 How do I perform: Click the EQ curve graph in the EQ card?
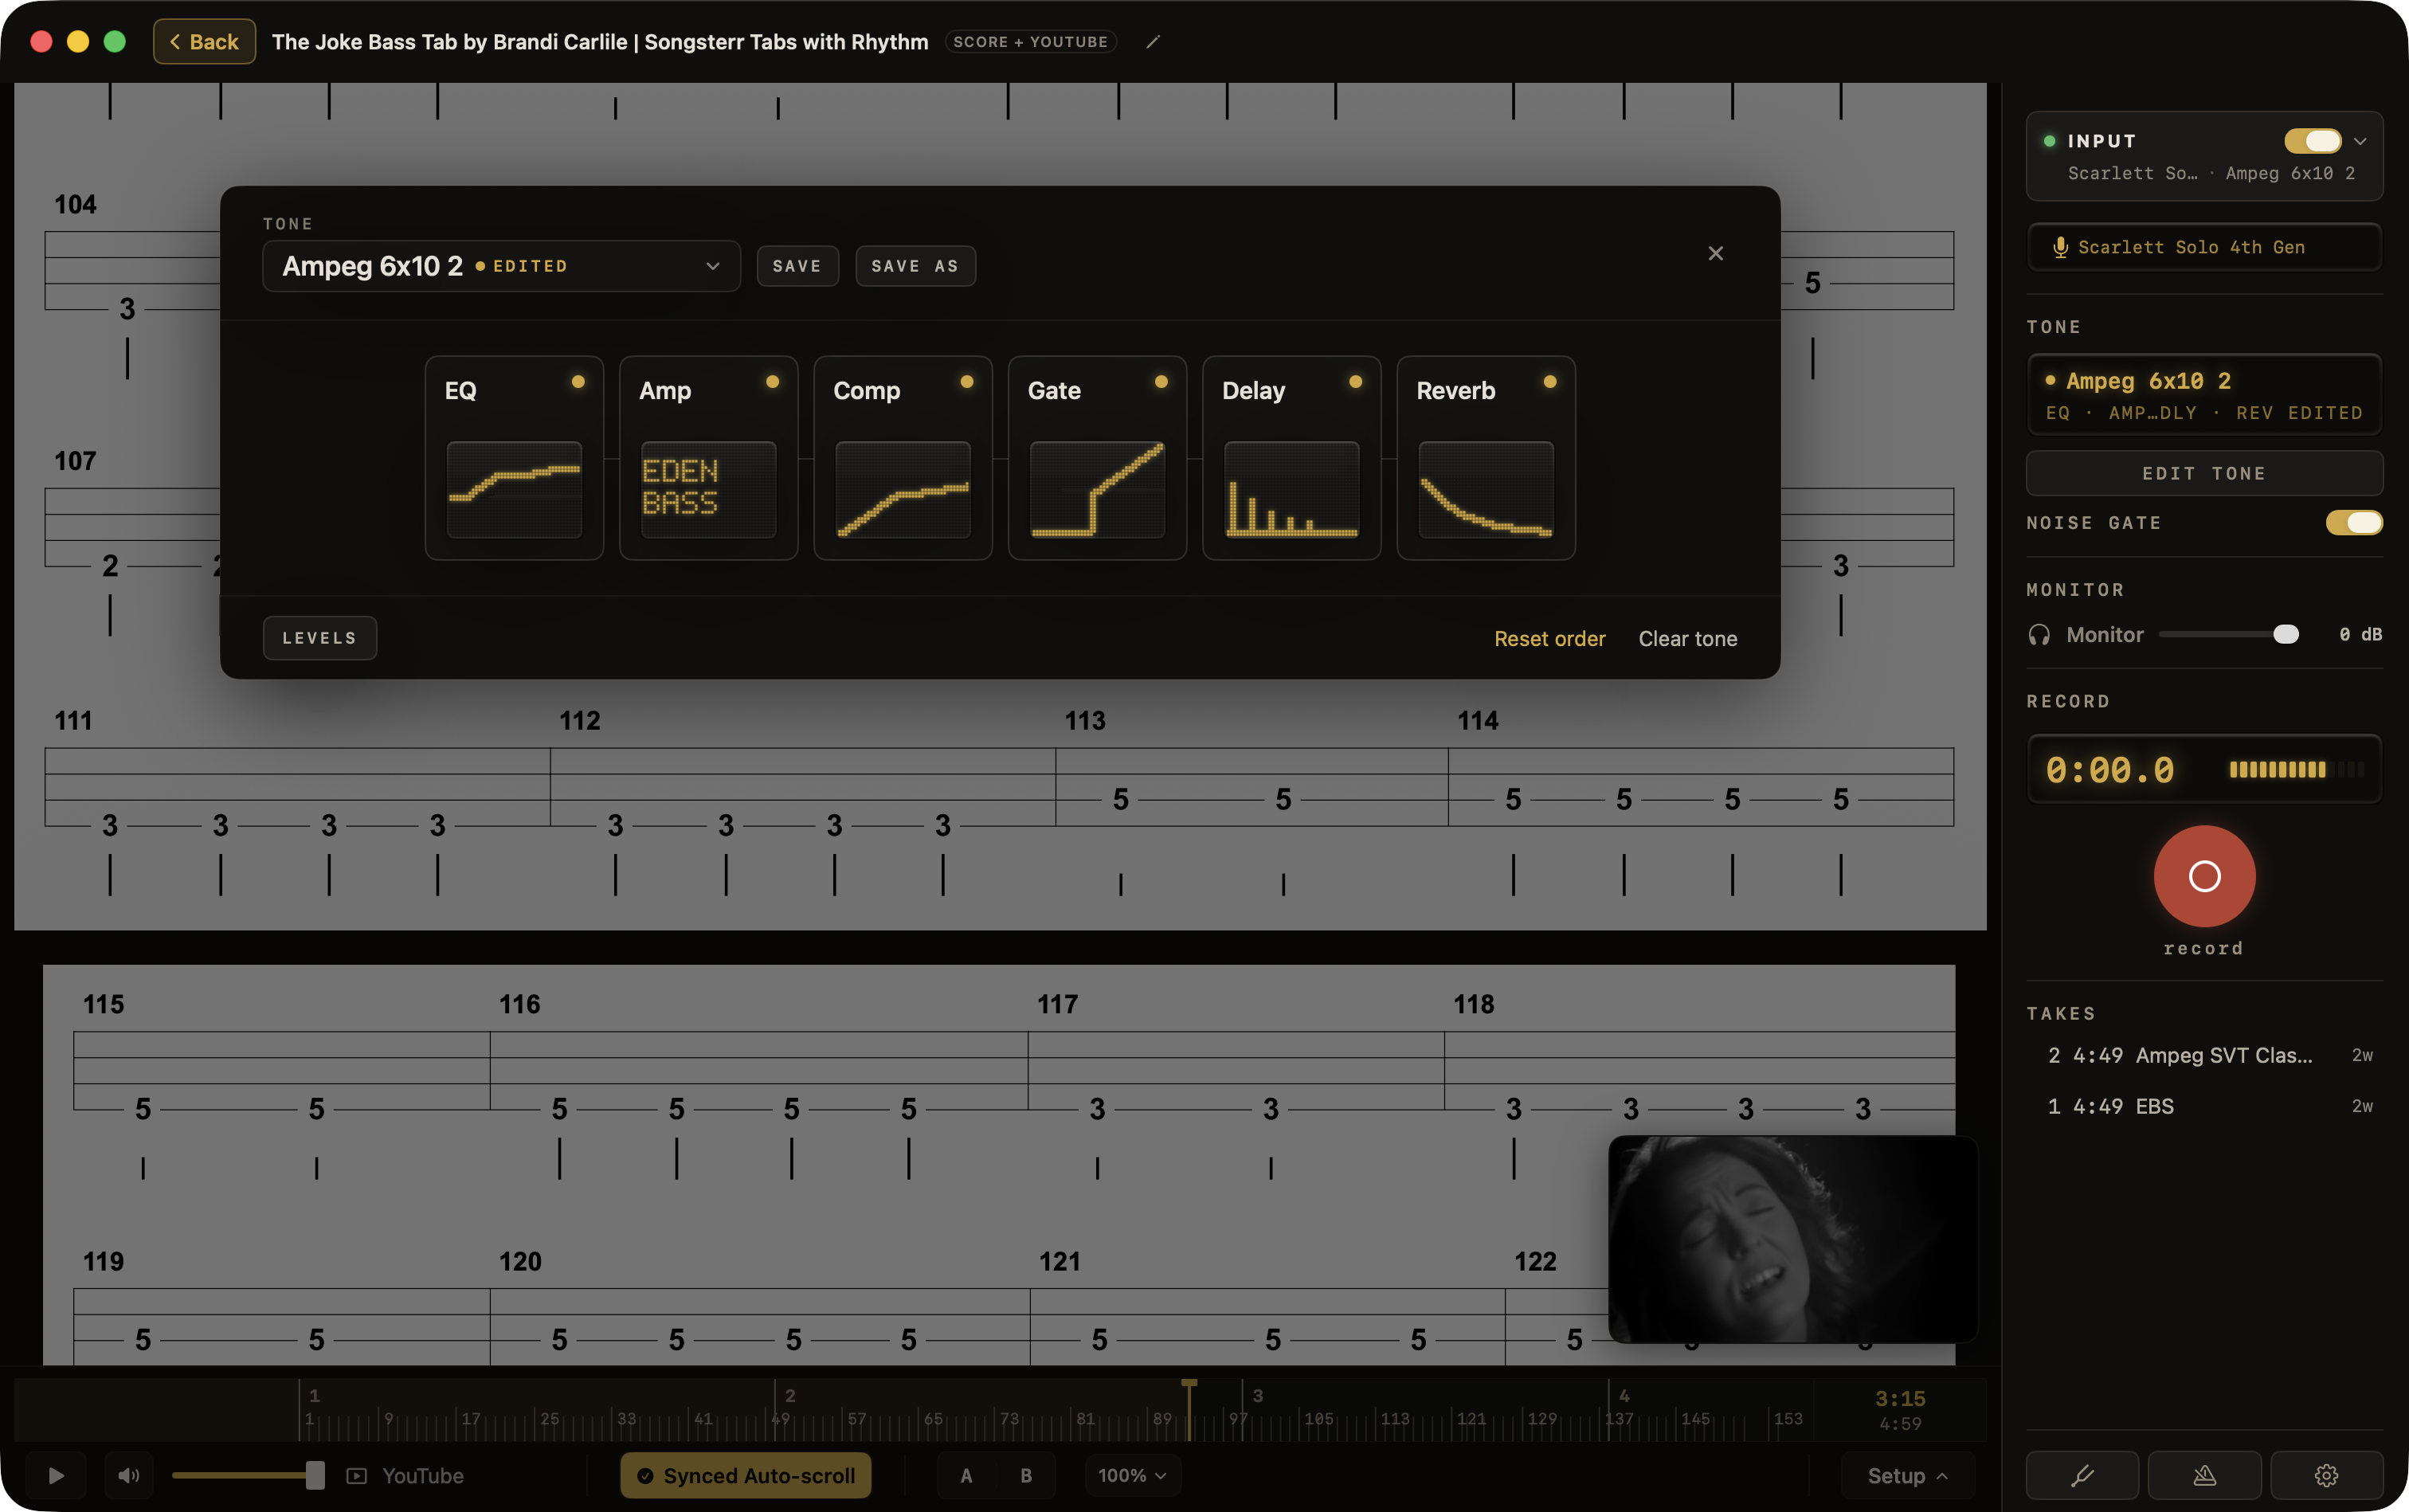tap(514, 489)
